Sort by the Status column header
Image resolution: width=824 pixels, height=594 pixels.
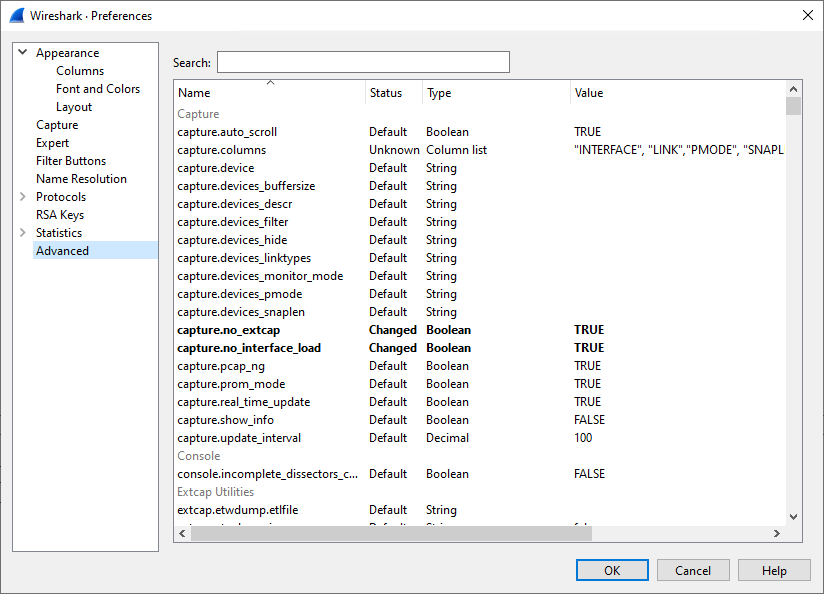pyautogui.click(x=393, y=93)
